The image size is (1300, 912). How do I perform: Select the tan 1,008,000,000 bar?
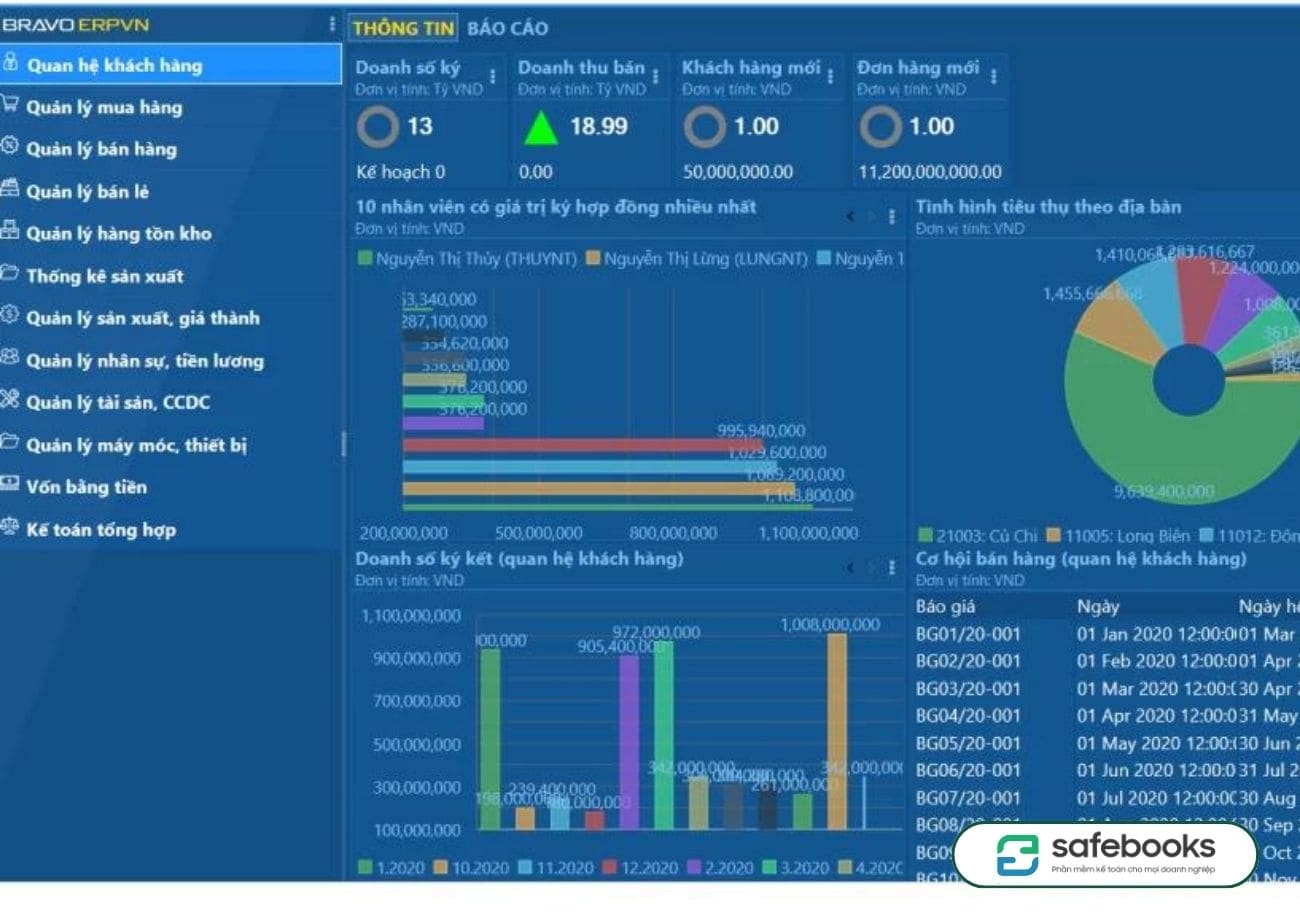836,732
